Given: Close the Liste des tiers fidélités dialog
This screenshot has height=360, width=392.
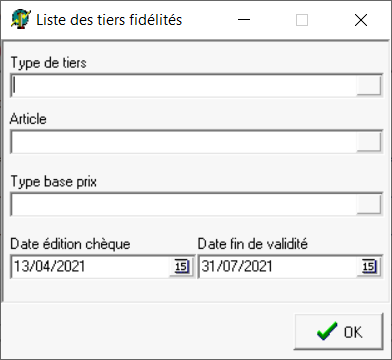Looking at the screenshot, I should [x=361, y=20].
